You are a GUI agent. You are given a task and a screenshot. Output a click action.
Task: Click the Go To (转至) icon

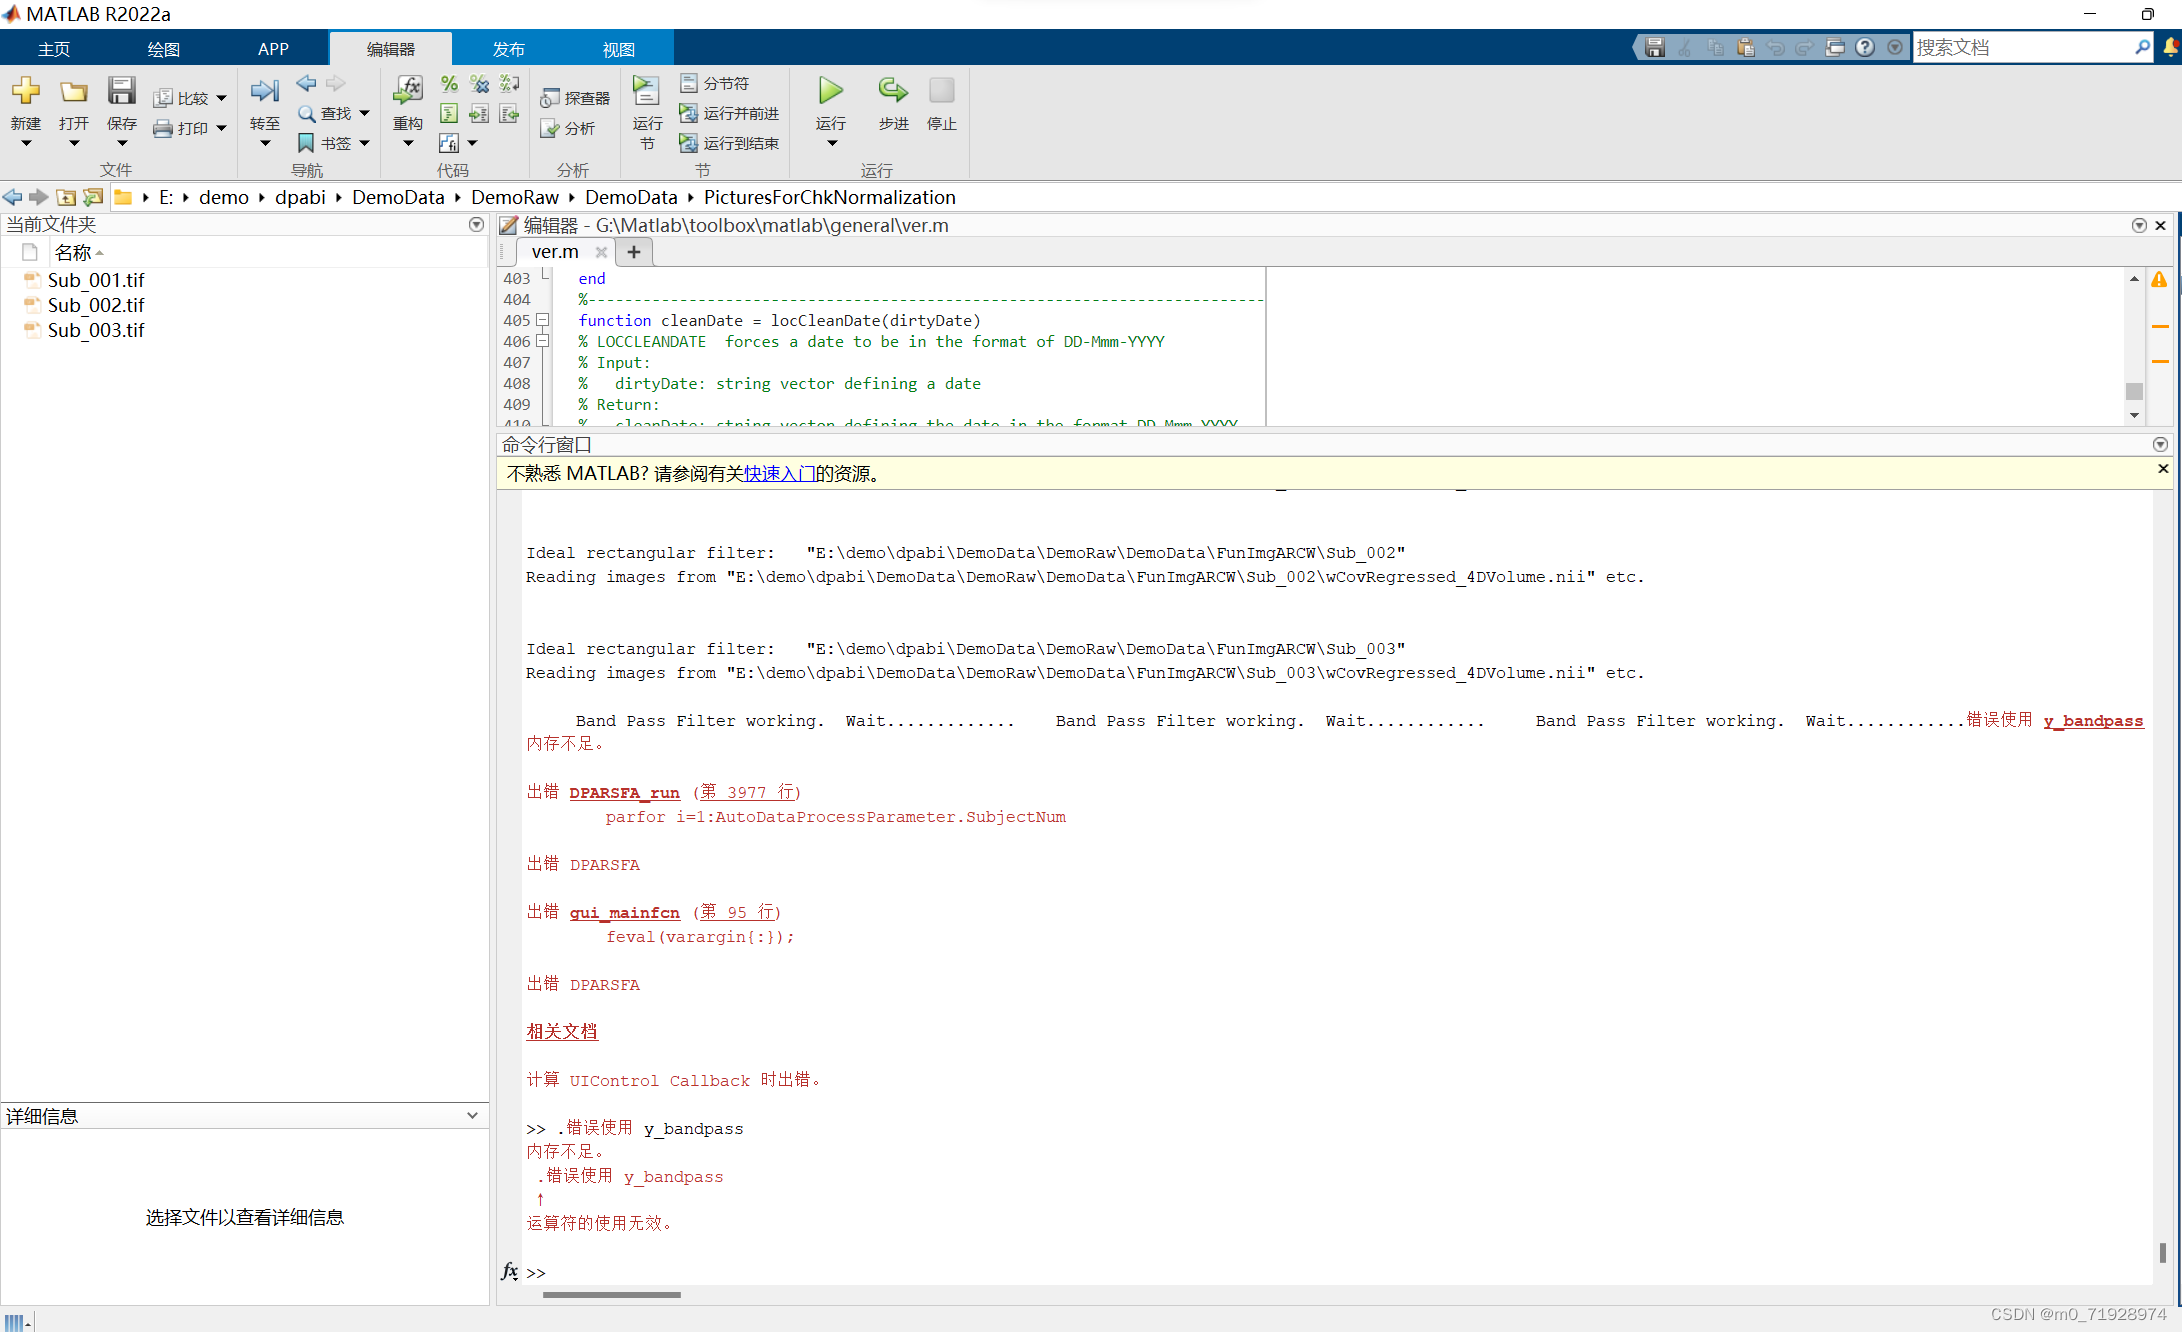point(264,92)
